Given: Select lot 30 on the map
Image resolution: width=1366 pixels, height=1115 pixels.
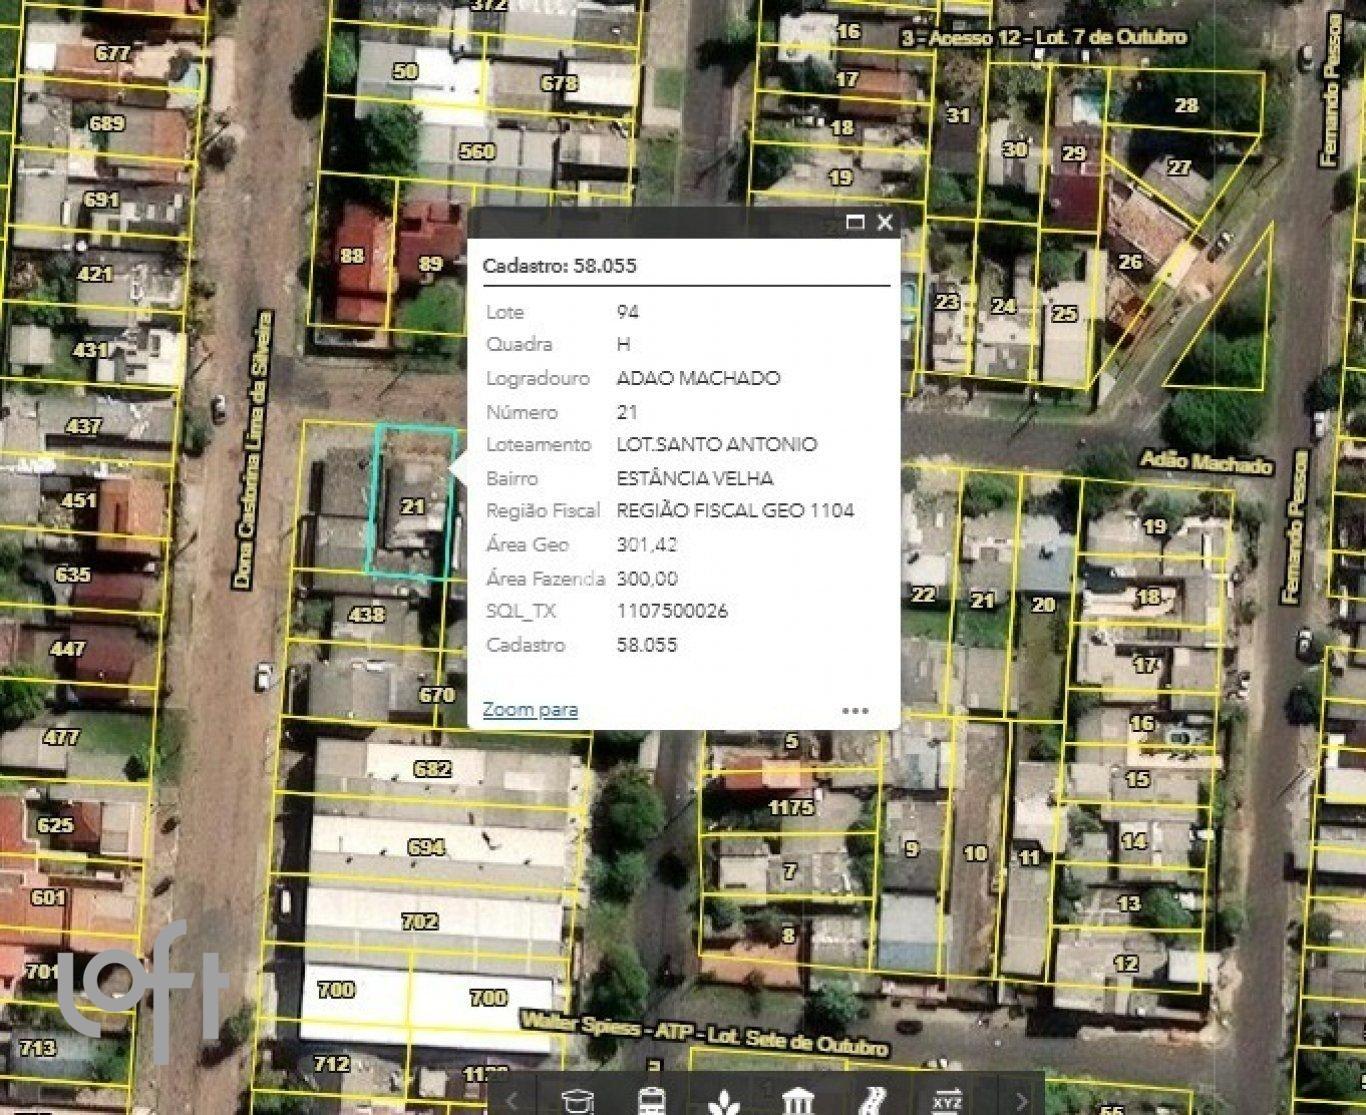Looking at the screenshot, I should [x=1015, y=149].
